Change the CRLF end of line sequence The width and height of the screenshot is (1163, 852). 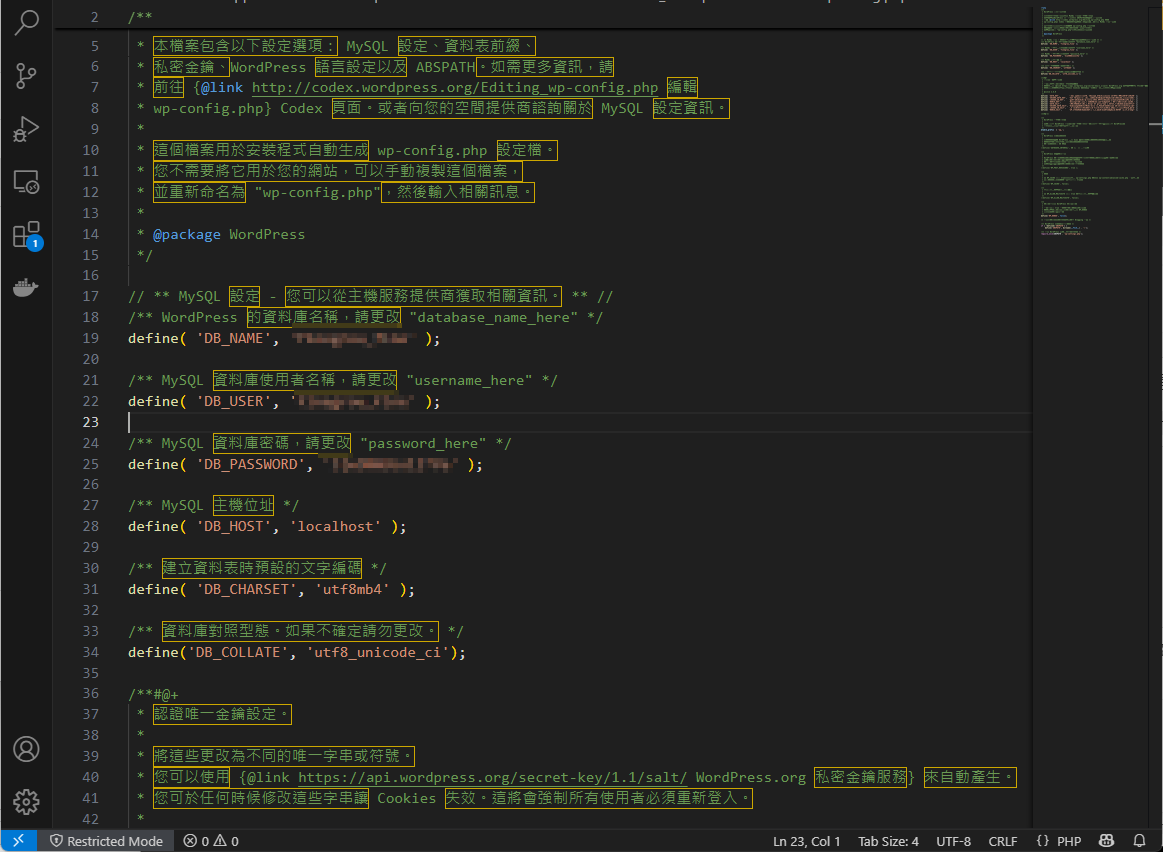point(1003,841)
